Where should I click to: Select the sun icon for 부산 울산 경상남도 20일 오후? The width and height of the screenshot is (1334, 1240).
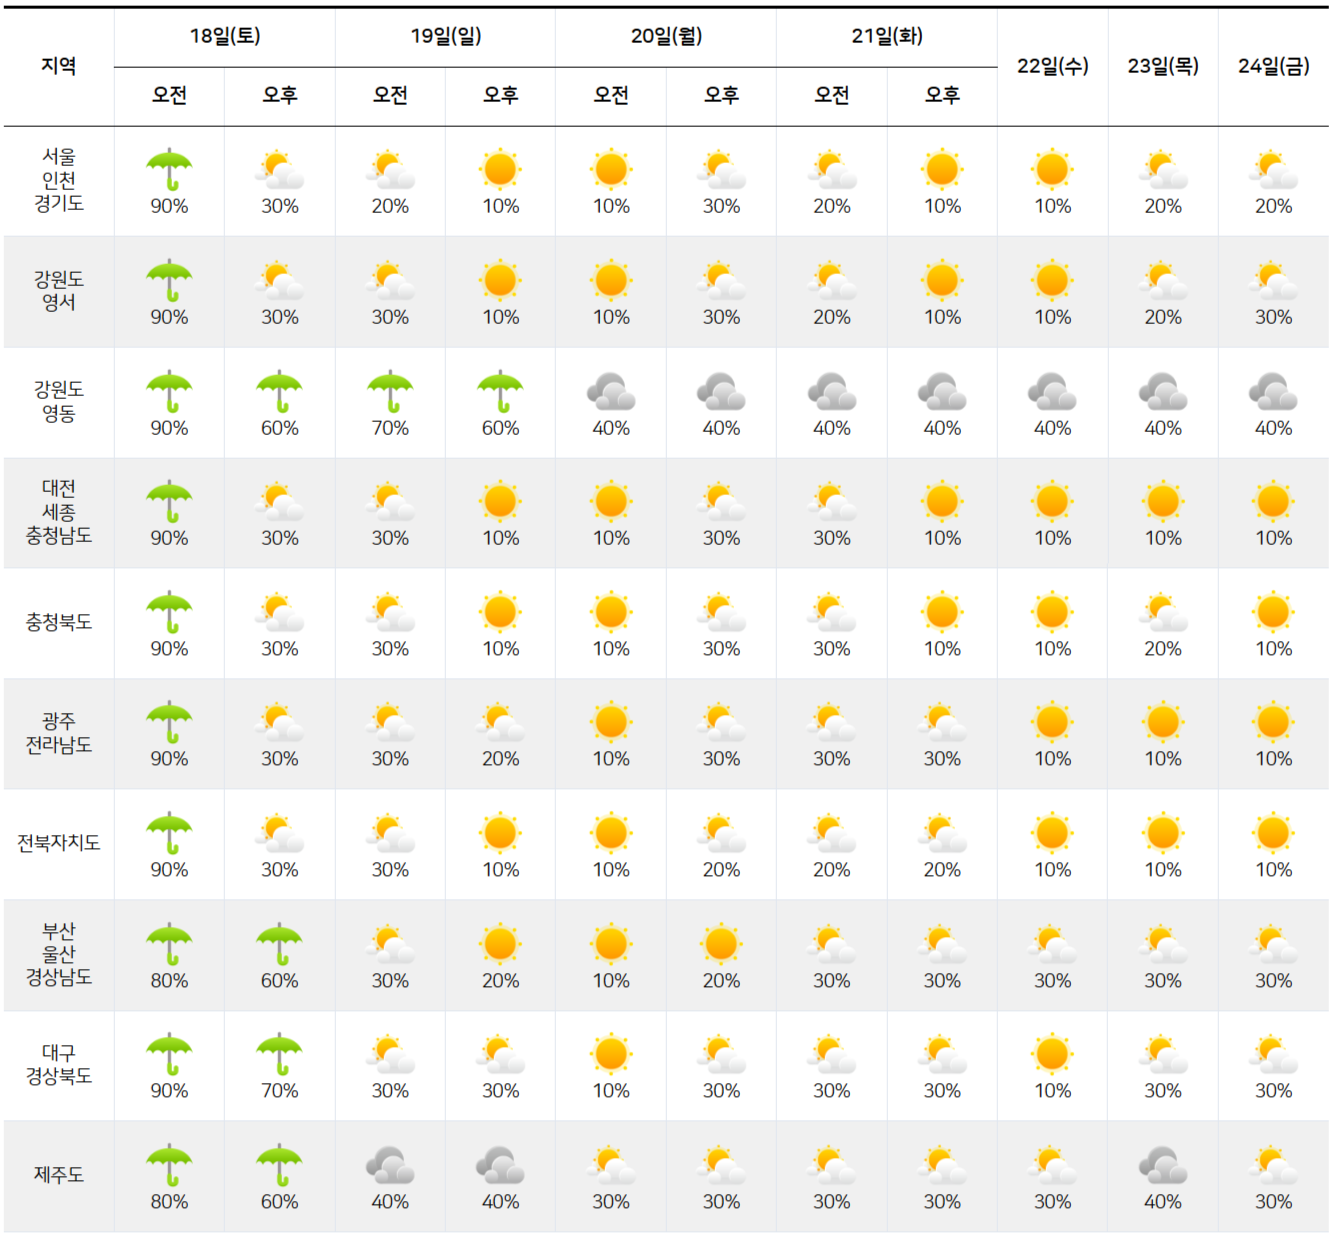[x=721, y=945]
